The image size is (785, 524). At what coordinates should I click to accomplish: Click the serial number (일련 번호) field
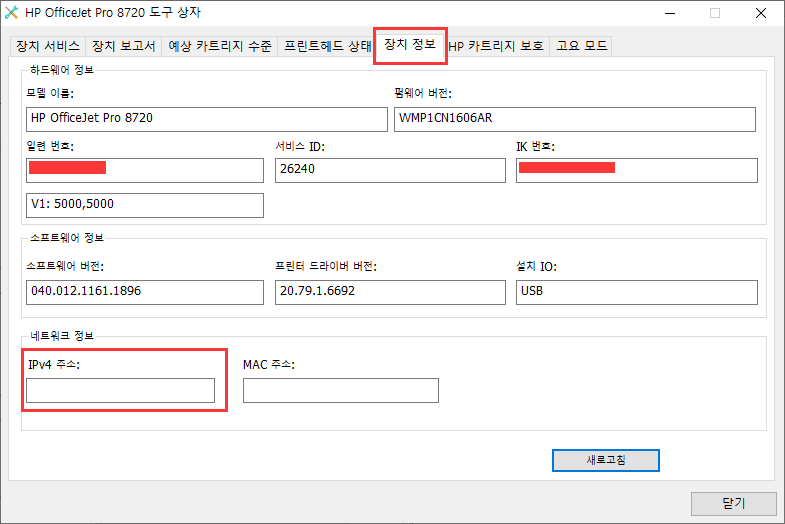pos(145,170)
